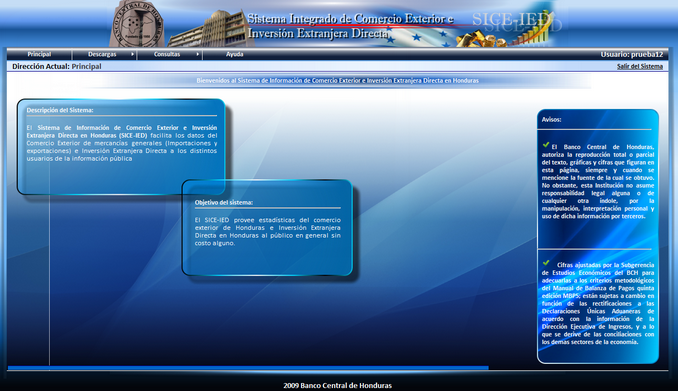
Task: Click the 'Objetivo del sistema:' heading
Action: [x=224, y=202]
